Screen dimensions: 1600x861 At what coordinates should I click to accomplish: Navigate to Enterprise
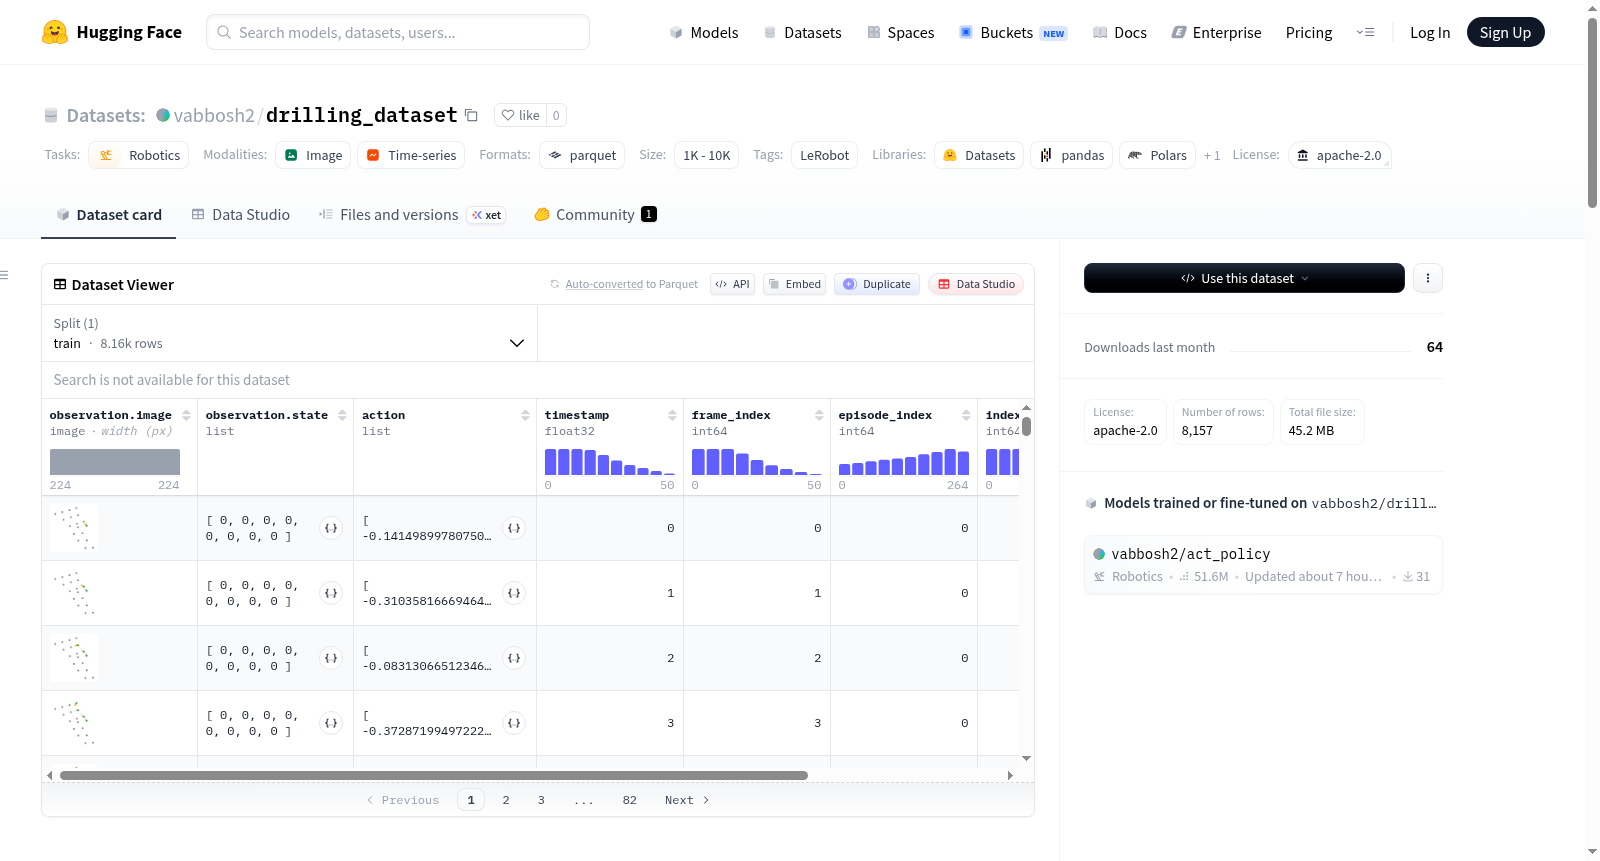[x=1216, y=32]
